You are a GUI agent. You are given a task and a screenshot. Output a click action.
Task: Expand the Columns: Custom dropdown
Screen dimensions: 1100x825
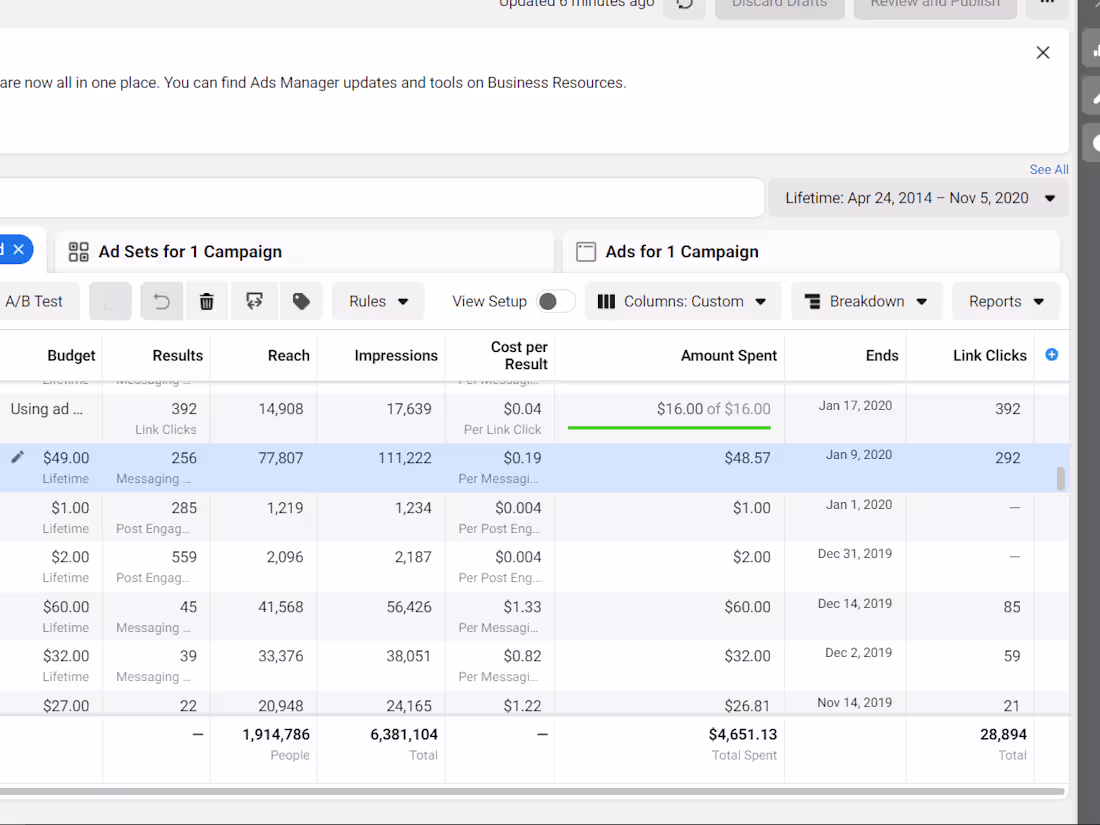pyautogui.click(x=682, y=301)
